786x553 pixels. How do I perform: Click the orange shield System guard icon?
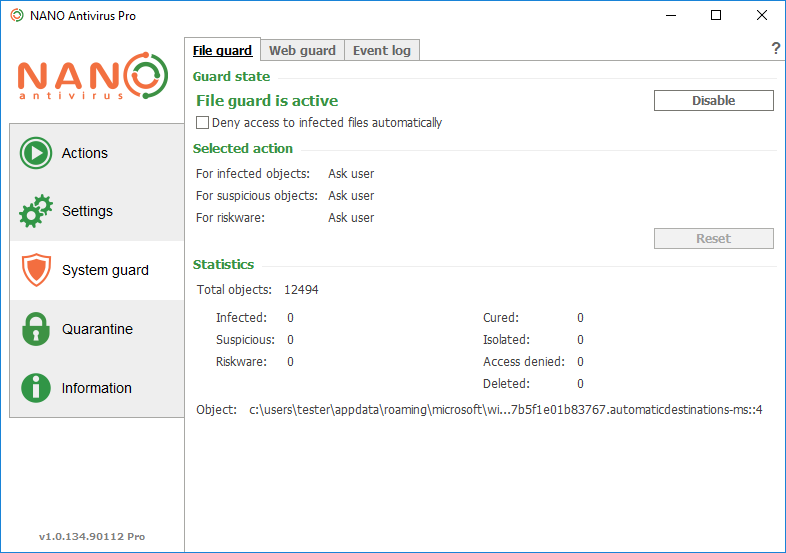(x=36, y=270)
